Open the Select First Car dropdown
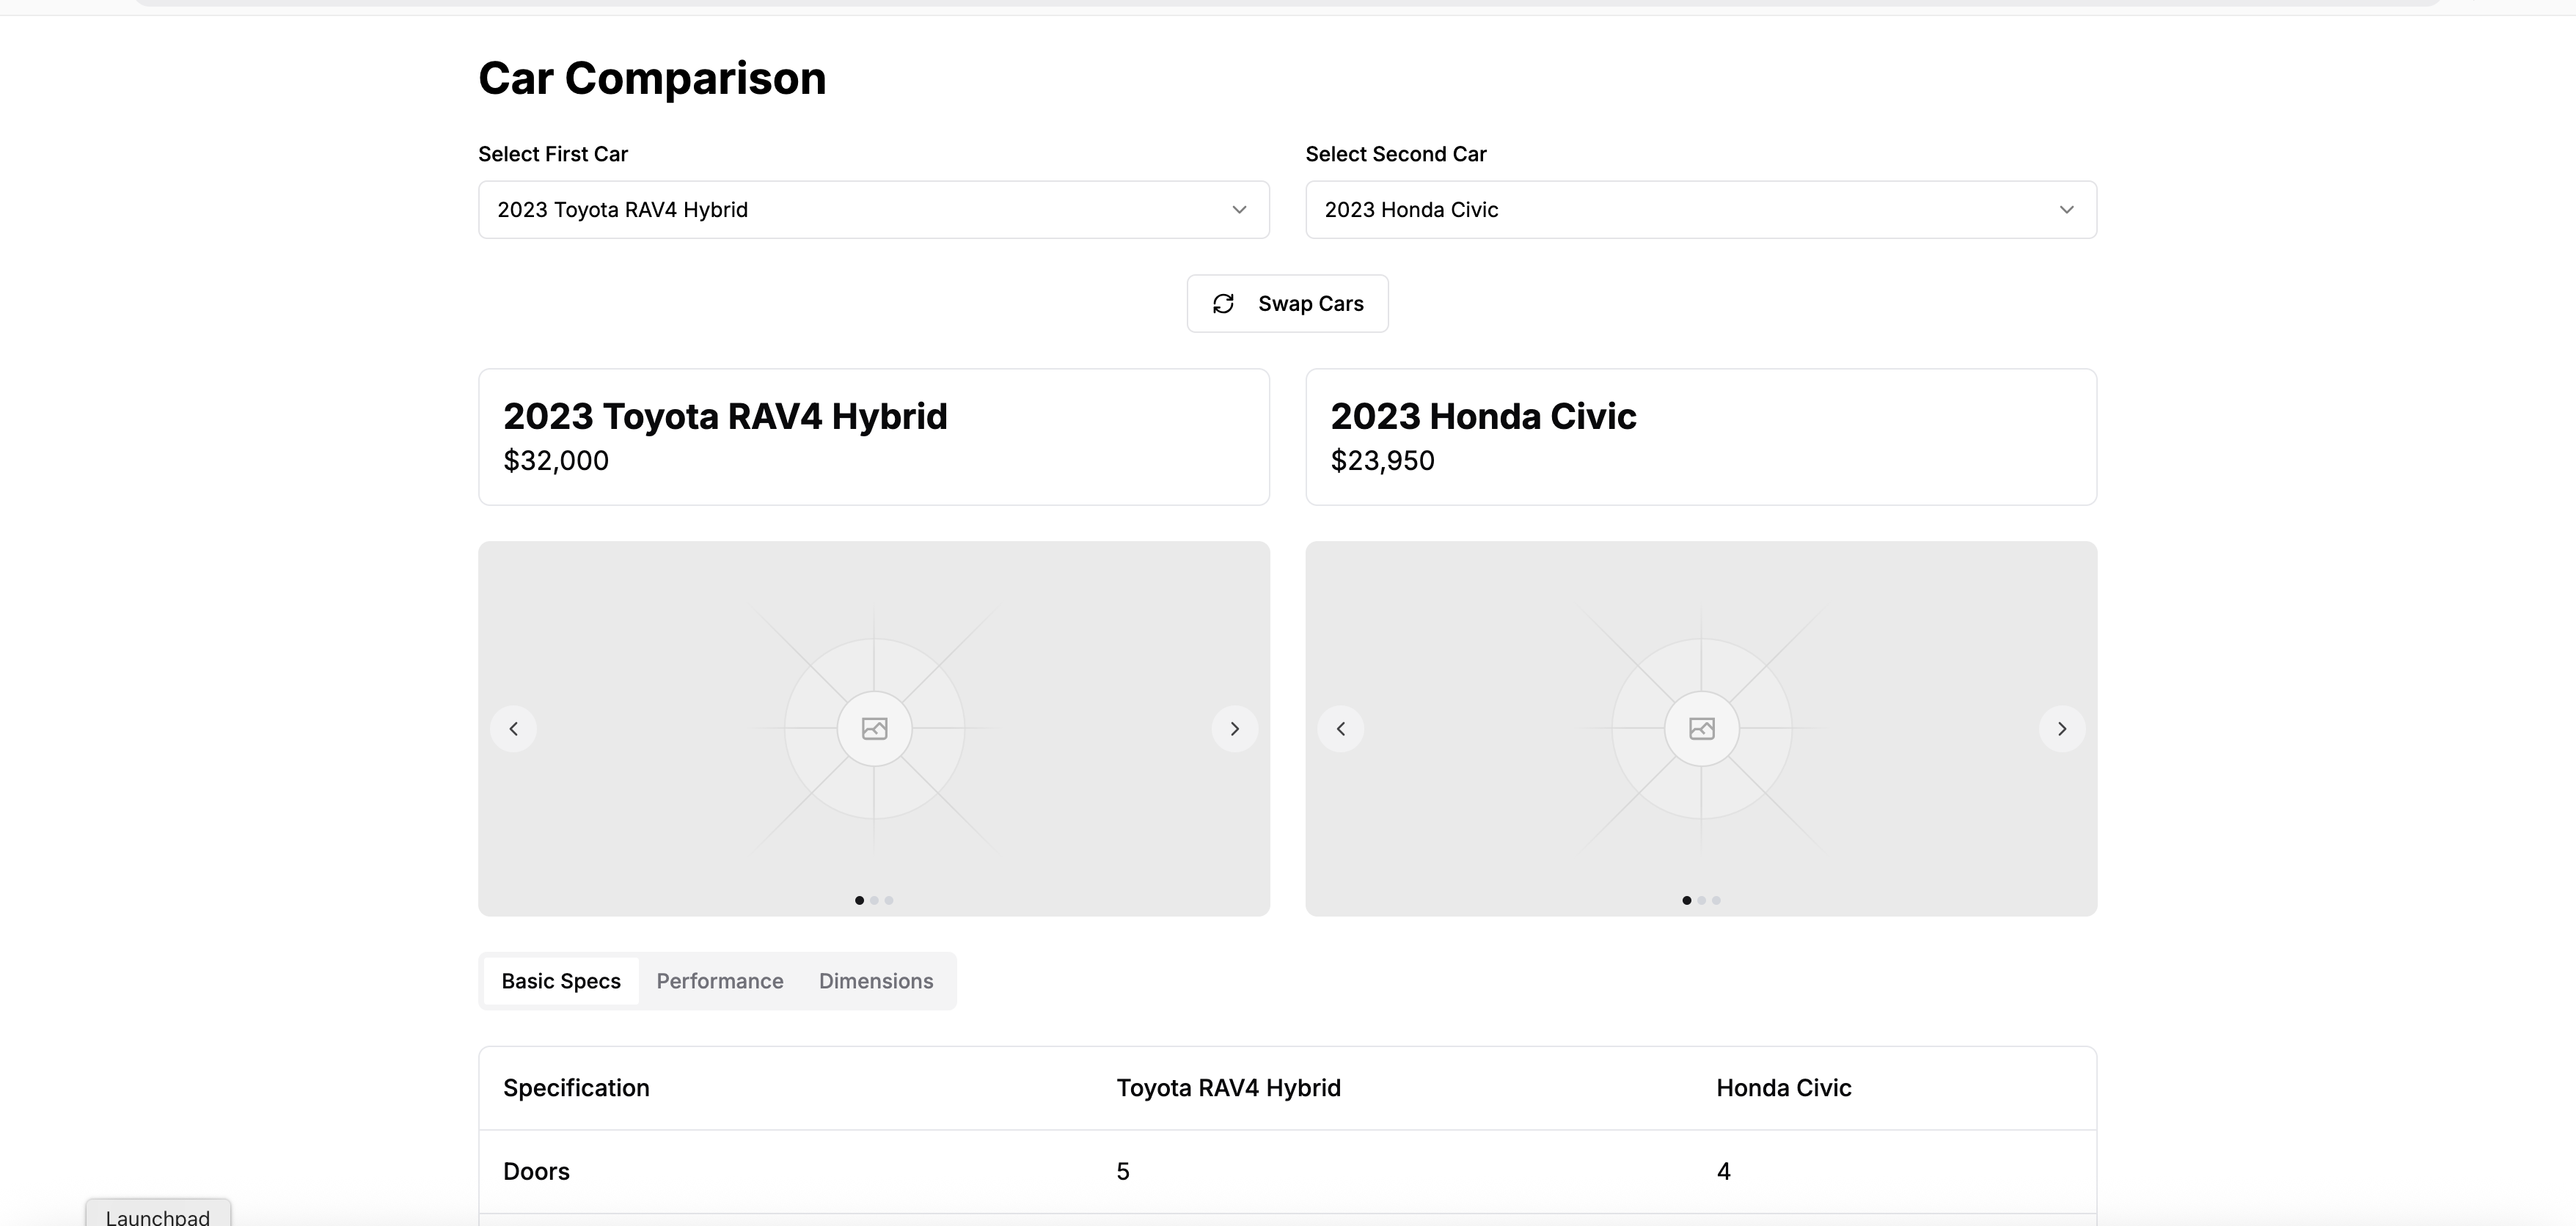2576x1226 pixels. (x=873, y=210)
